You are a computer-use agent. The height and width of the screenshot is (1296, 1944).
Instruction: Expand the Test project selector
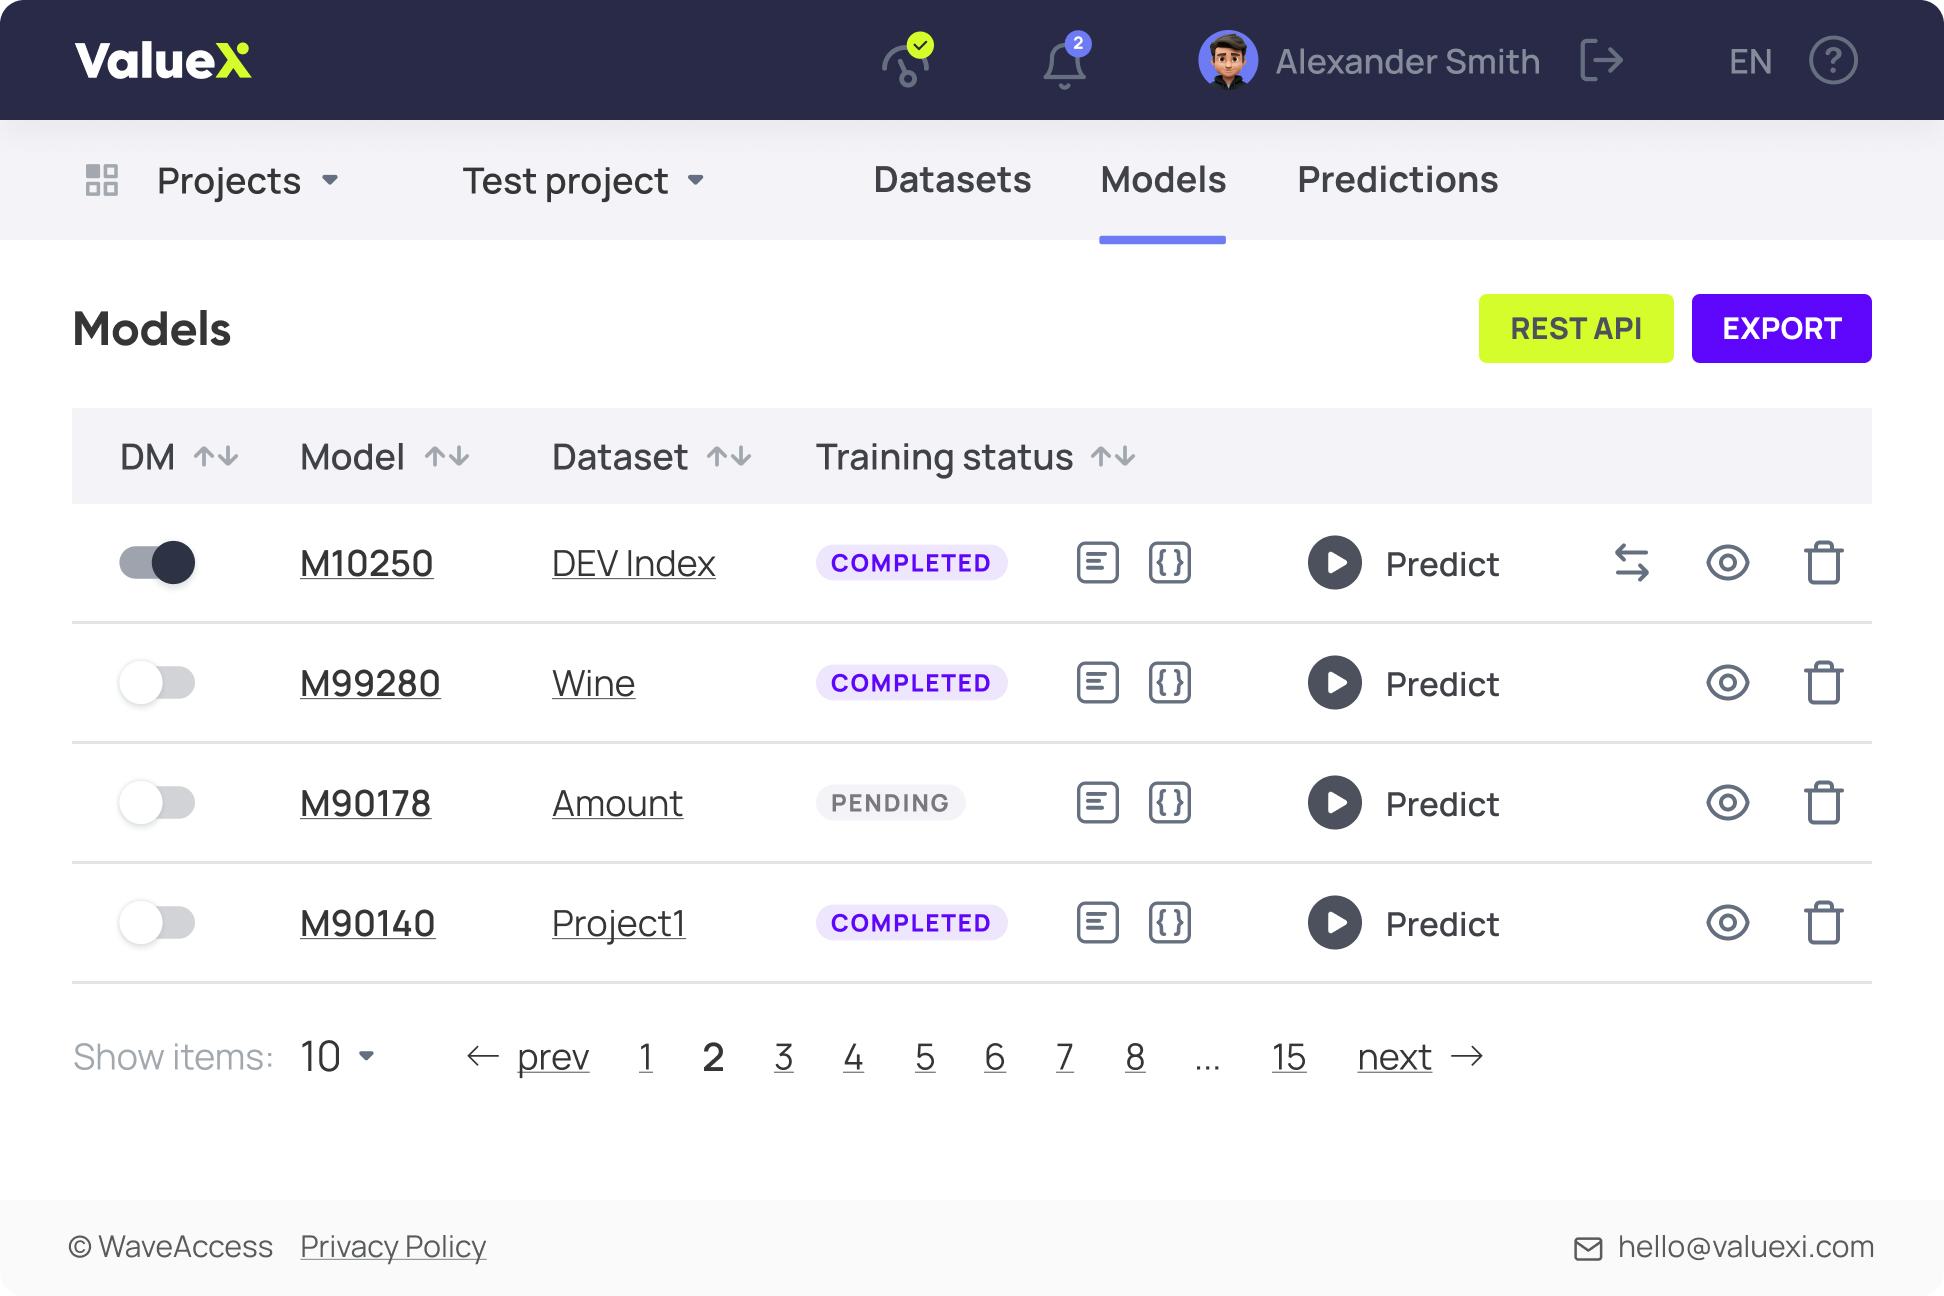pos(585,181)
